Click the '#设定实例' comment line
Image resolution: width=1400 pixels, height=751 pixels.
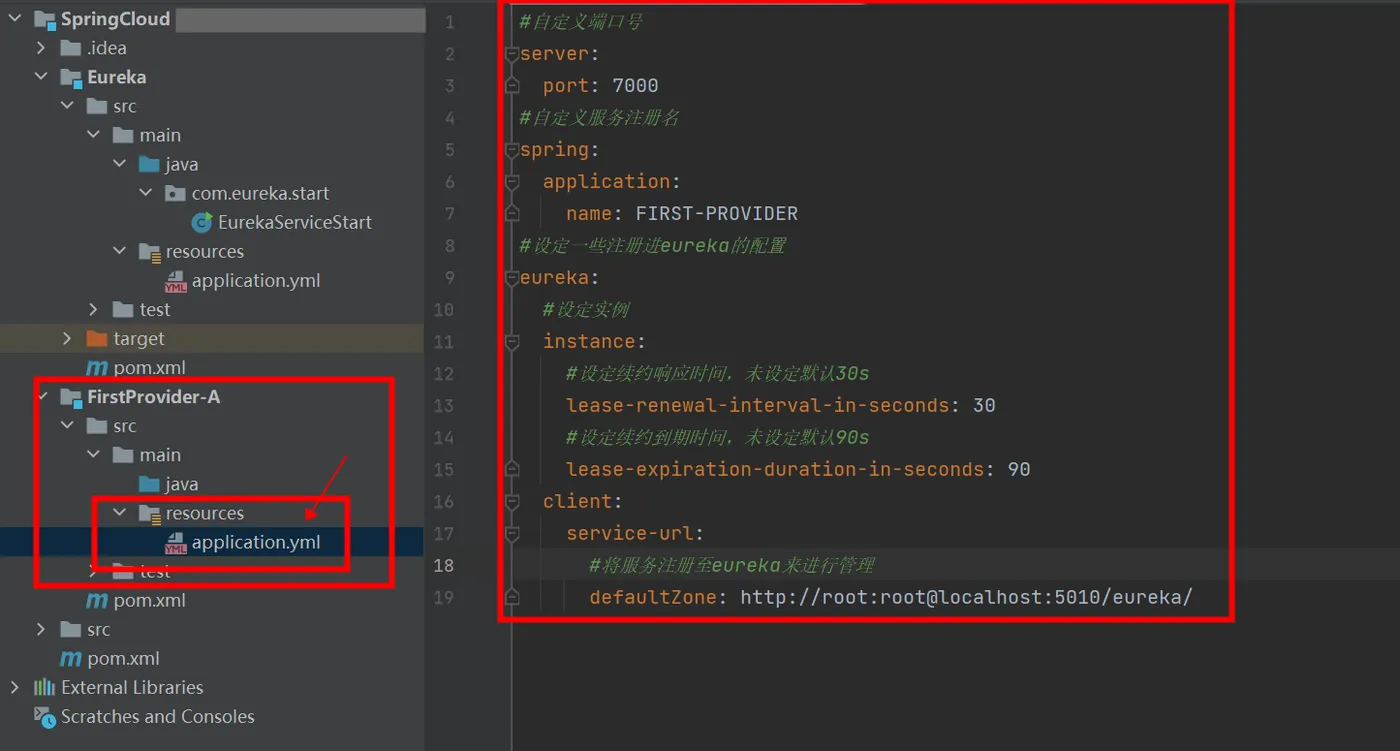586,310
